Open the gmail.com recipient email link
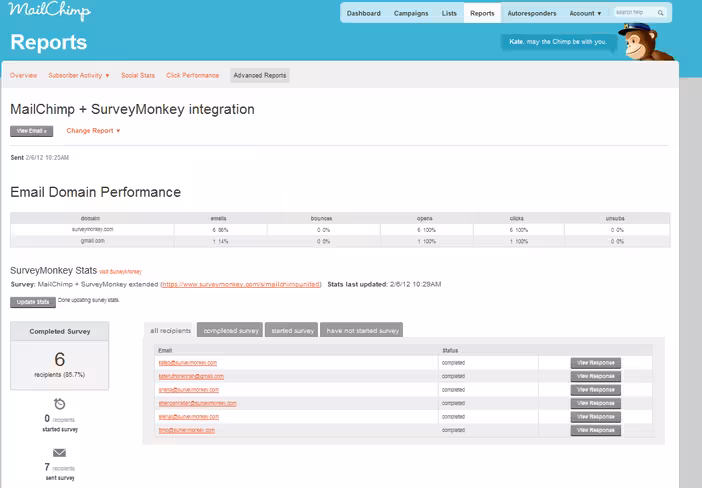The height and width of the screenshot is (488, 702). pos(191,376)
